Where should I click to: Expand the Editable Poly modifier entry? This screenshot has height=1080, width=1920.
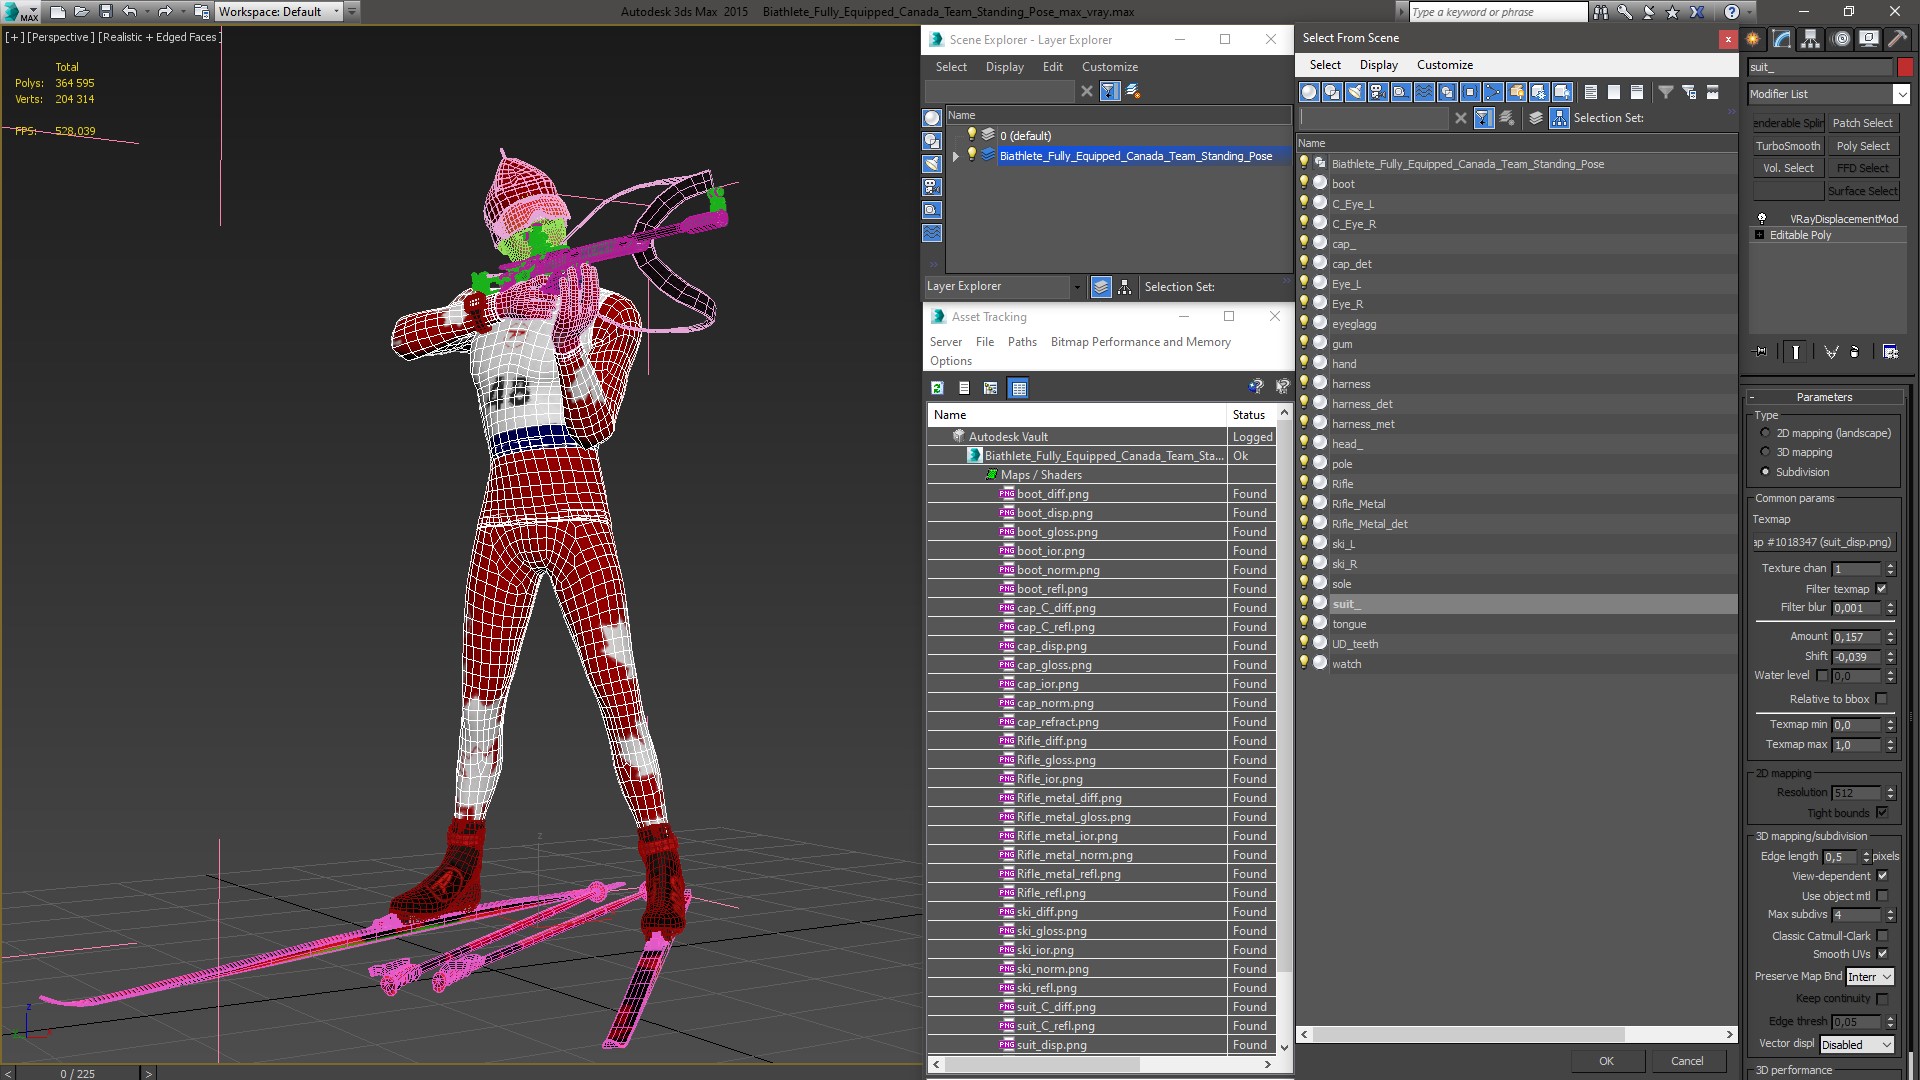[1760, 235]
